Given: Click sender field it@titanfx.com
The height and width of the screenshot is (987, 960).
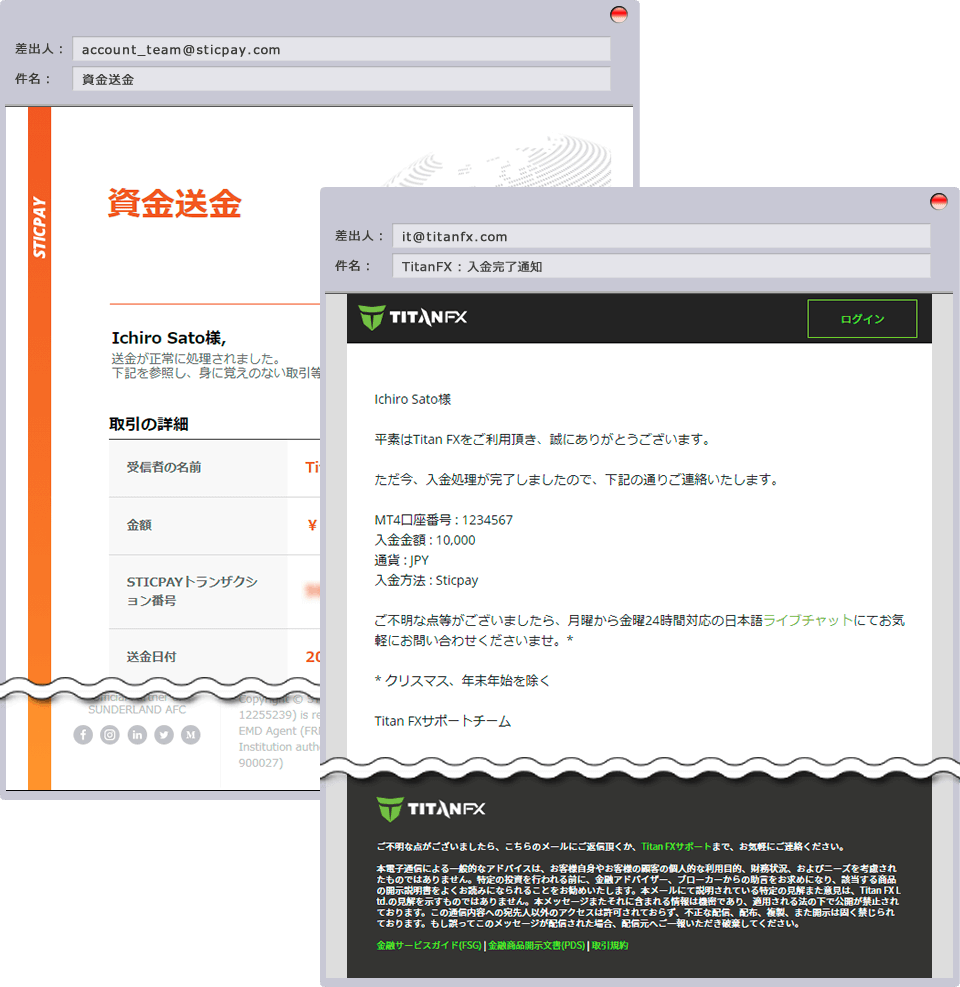Looking at the screenshot, I should tap(661, 236).
